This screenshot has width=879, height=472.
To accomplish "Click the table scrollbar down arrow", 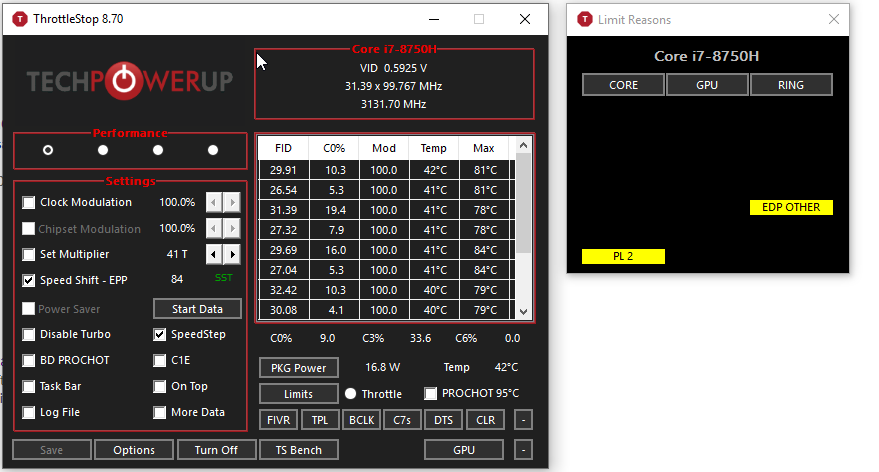I will point(524,312).
